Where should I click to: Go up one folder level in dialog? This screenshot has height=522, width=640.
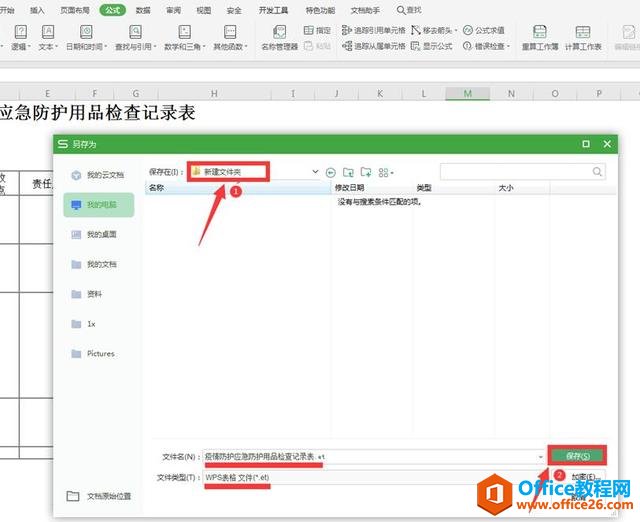click(348, 173)
